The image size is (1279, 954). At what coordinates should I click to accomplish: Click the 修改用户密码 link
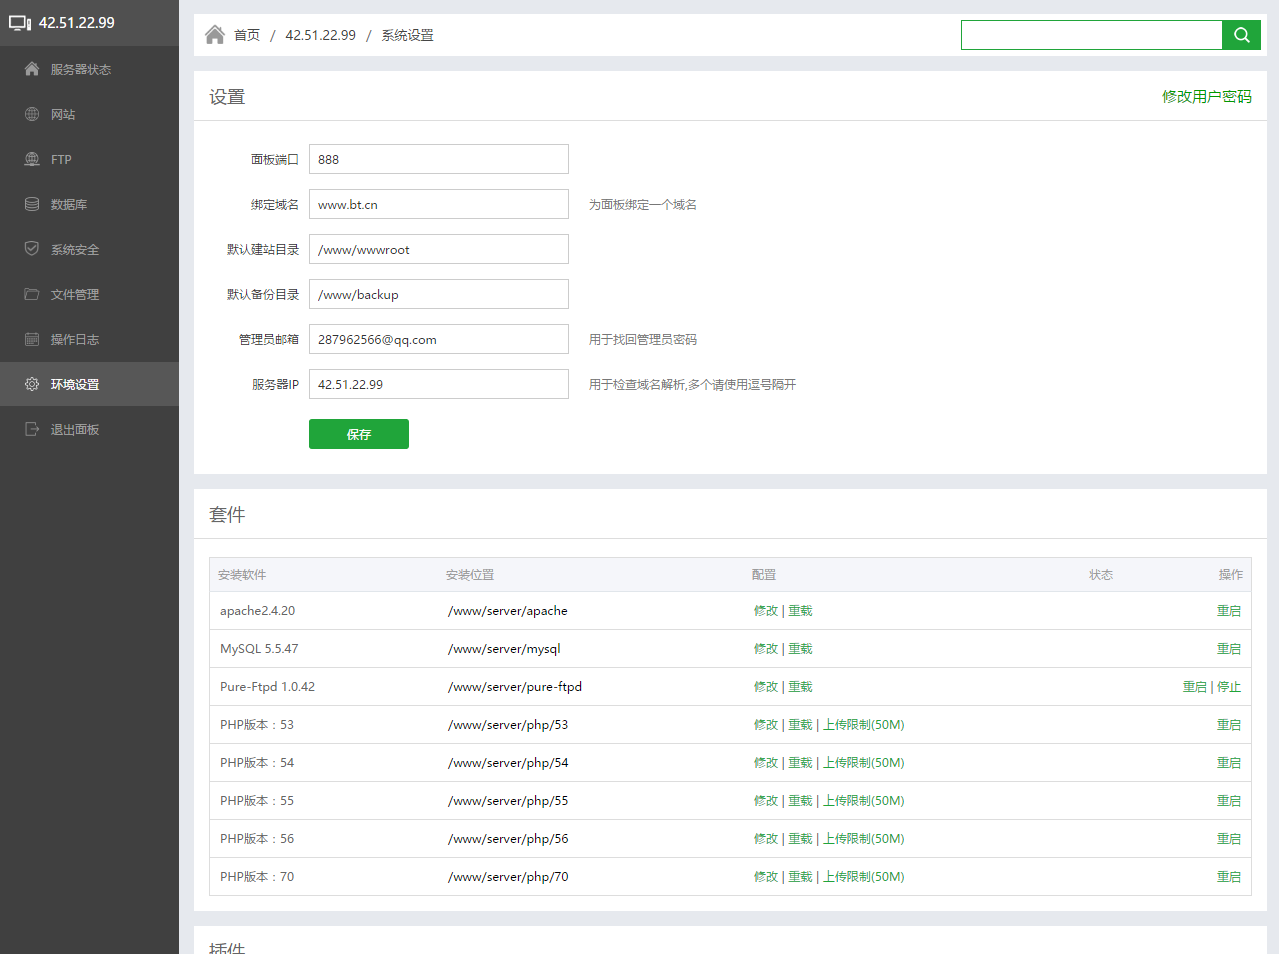point(1206,97)
